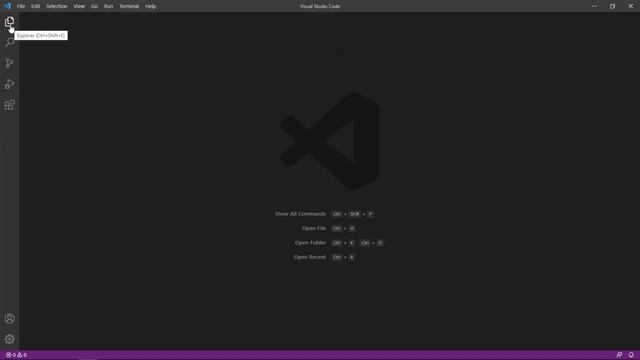
Task: Open the View menu
Action: click(x=79, y=6)
